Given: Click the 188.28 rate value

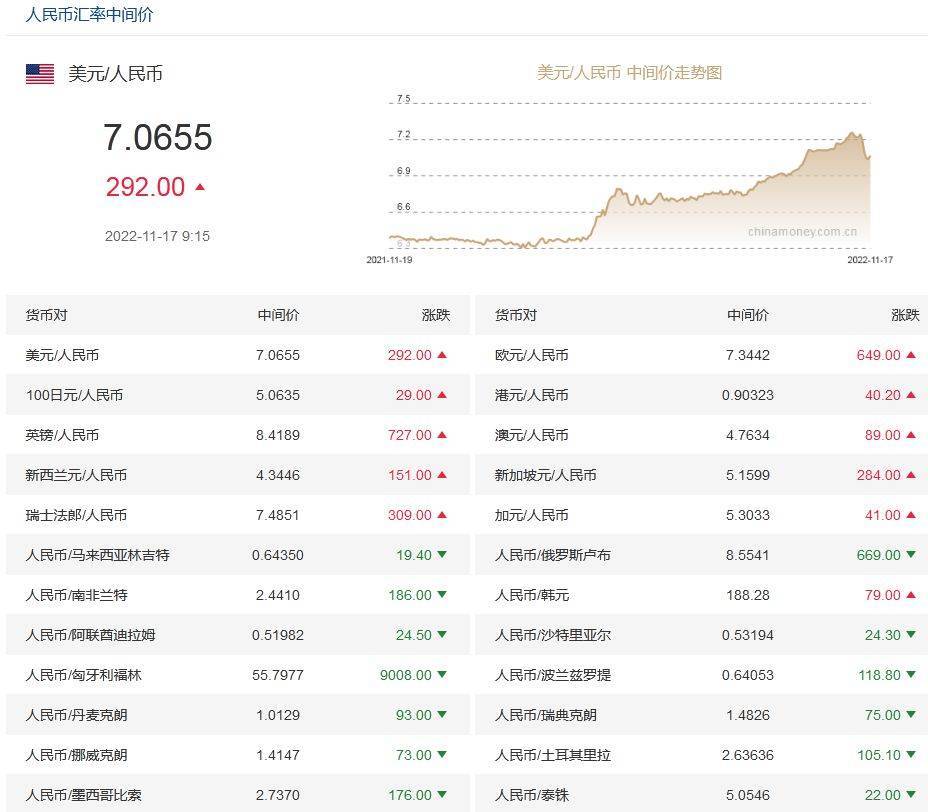Looking at the screenshot, I should coord(748,595).
